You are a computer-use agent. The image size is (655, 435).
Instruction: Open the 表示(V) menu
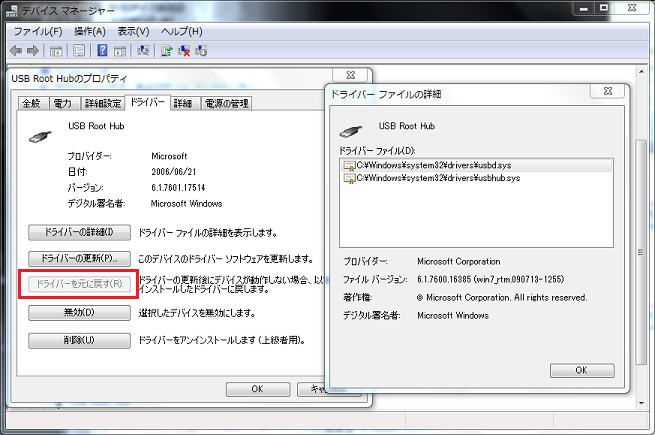133,32
